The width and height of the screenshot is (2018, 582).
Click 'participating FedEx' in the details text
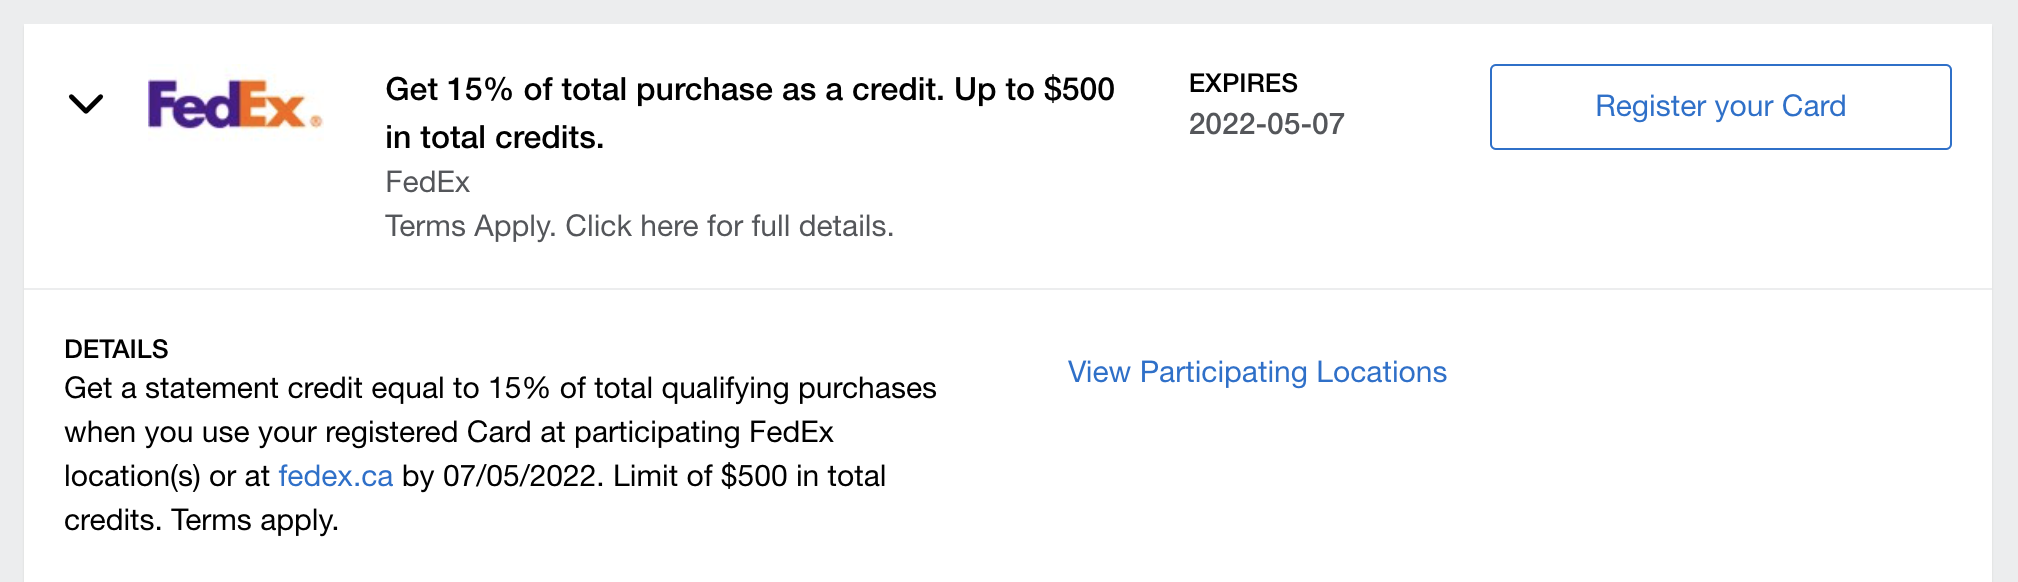(703, 432)
